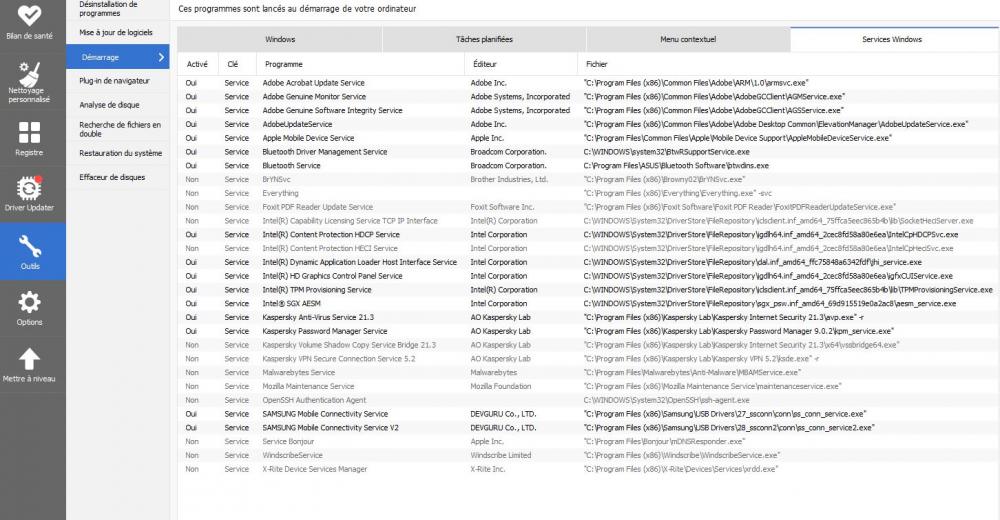Open Nettoyage personnalisé broom icon

pyautogui.click(x=29, y=73)
